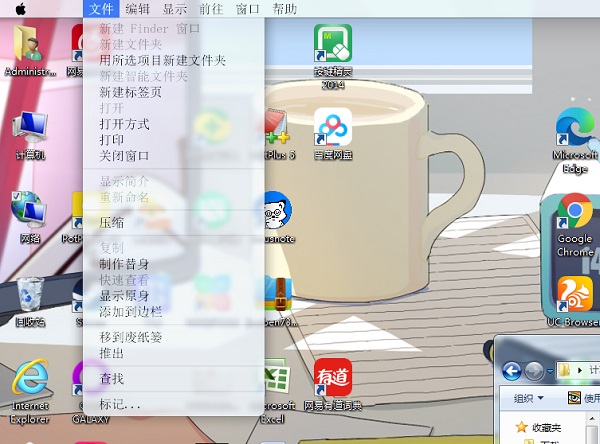Choose 查找 menu entry
This screenshot has height=444, width=600.
pos(173,379)
